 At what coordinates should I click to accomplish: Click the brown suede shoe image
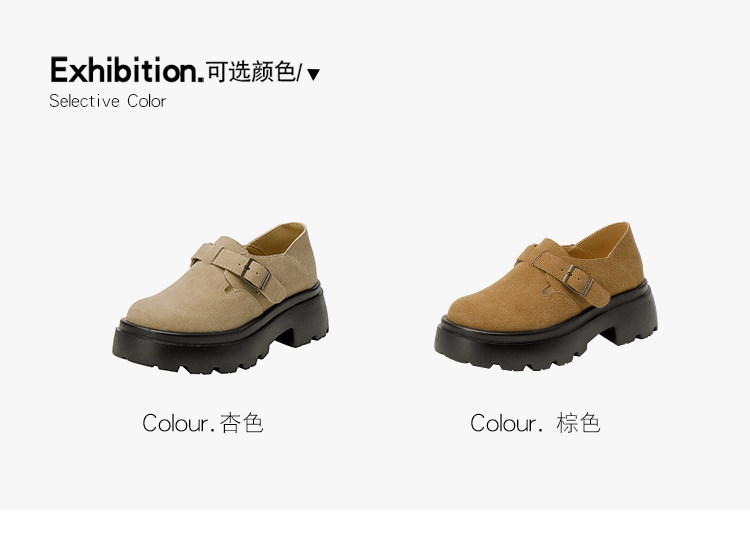coord(546,297)
